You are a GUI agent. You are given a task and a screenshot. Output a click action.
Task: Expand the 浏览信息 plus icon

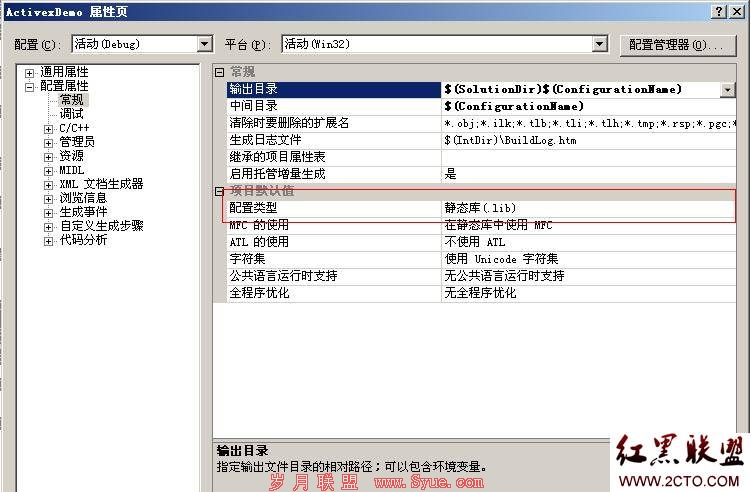point(48,199)
